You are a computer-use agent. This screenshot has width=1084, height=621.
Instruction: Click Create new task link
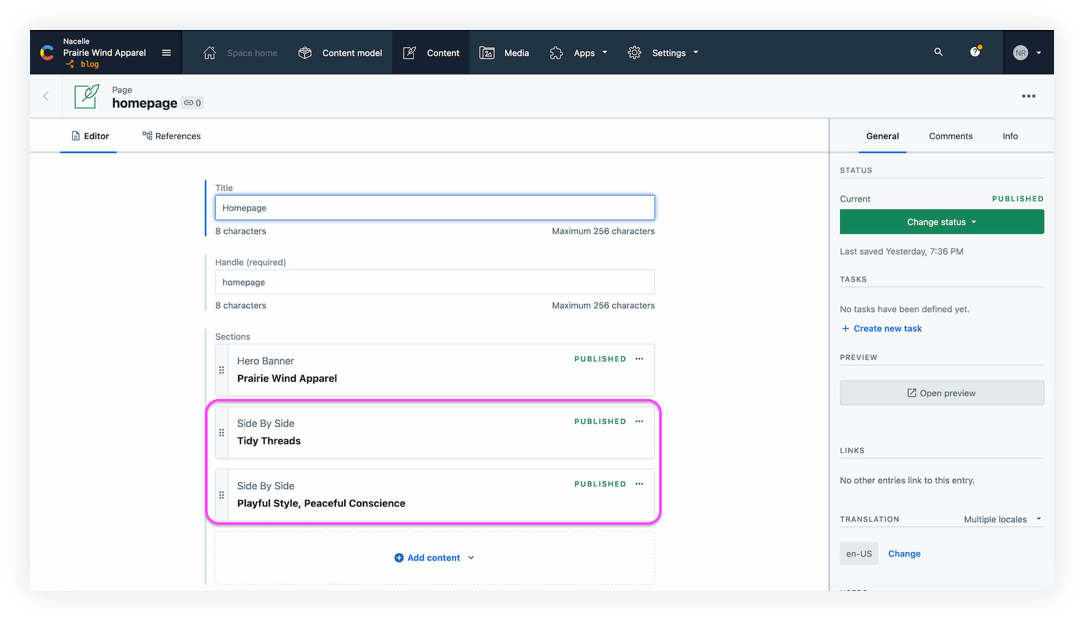pyautogui.click(x=881, y=328)
